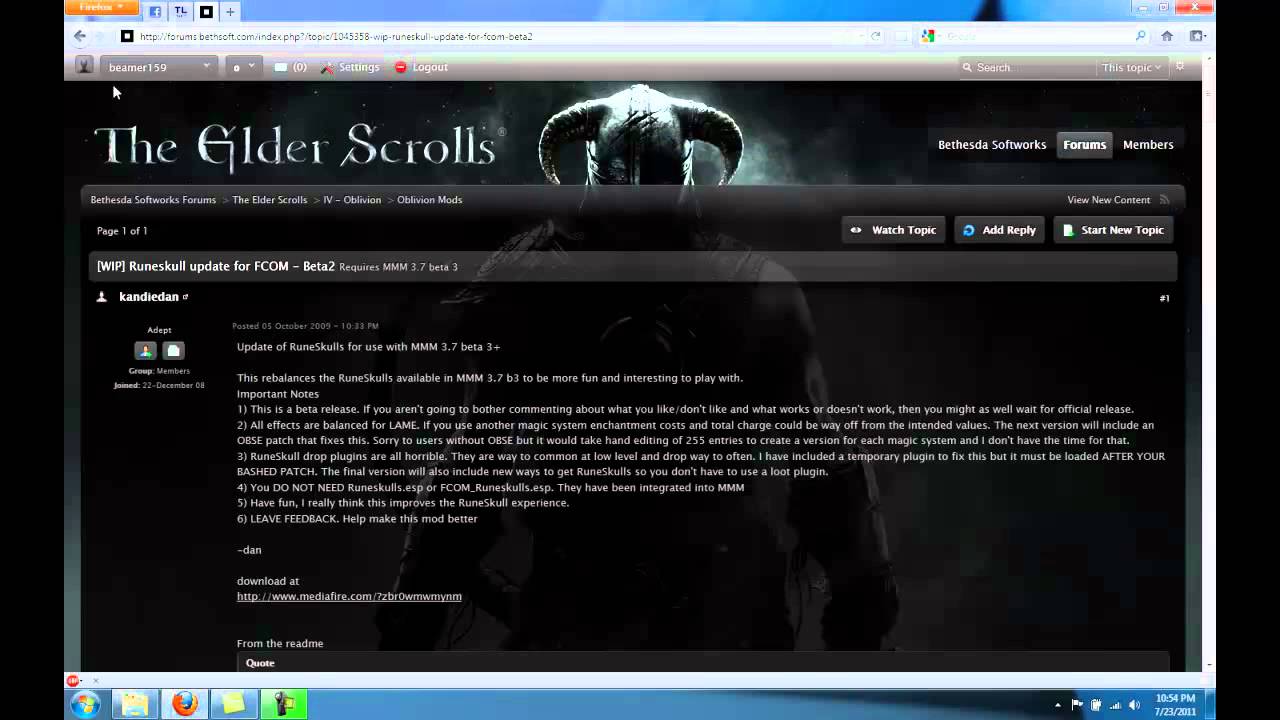Go to Oblivion Mods breadcrumb

tap(429, 200)
